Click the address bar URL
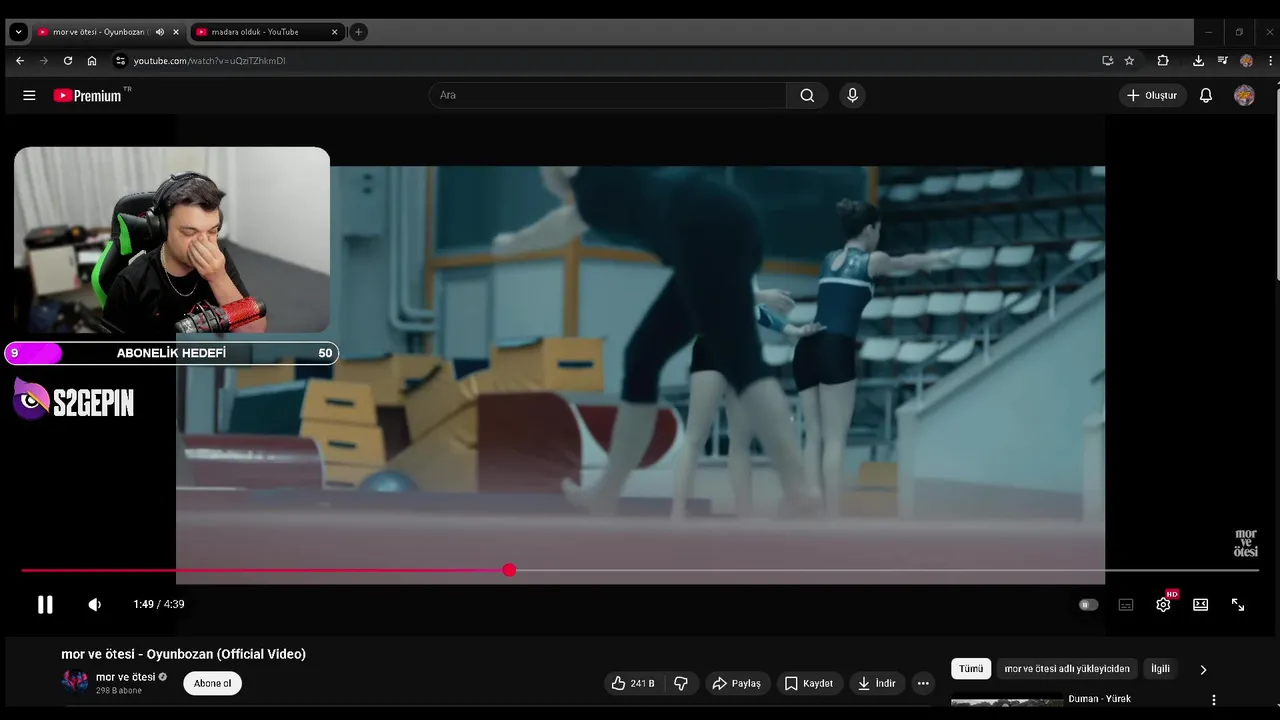This screenshot has height=720, width=1280. (x=210, y=61)
